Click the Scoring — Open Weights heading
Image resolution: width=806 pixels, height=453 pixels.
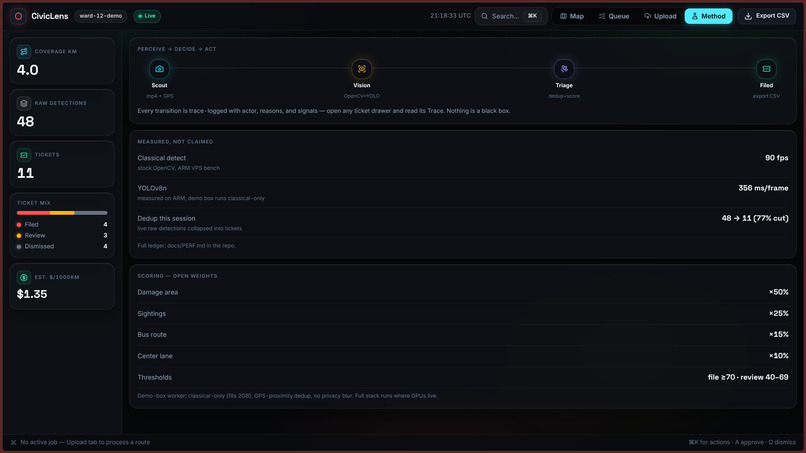[x=177, y=276]
